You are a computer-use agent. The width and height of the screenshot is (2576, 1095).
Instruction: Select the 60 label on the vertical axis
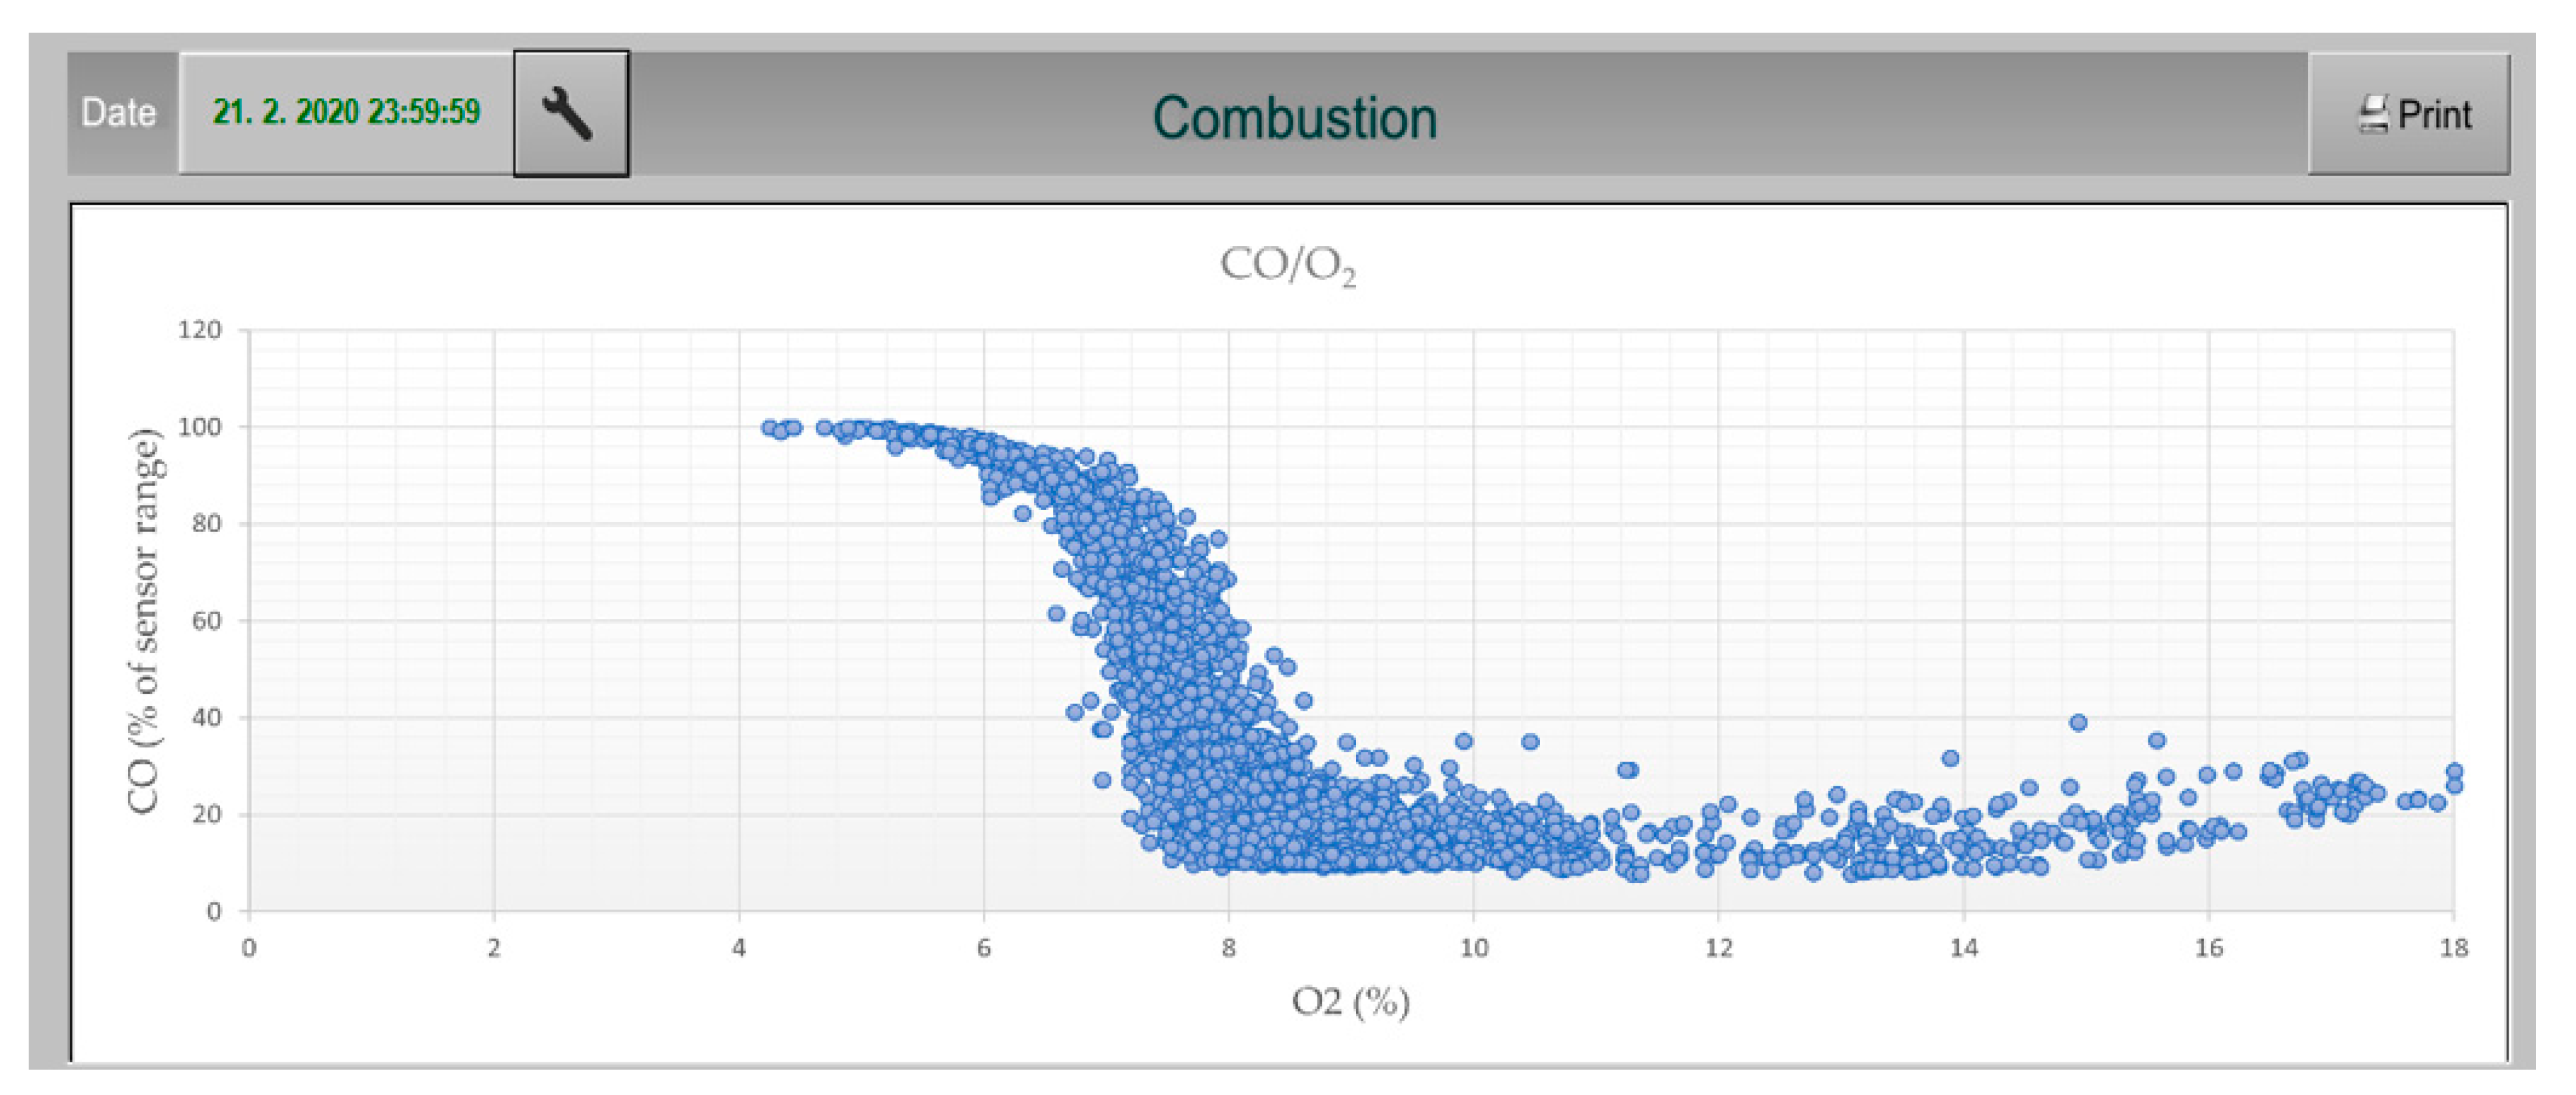[x=205, y=621]
